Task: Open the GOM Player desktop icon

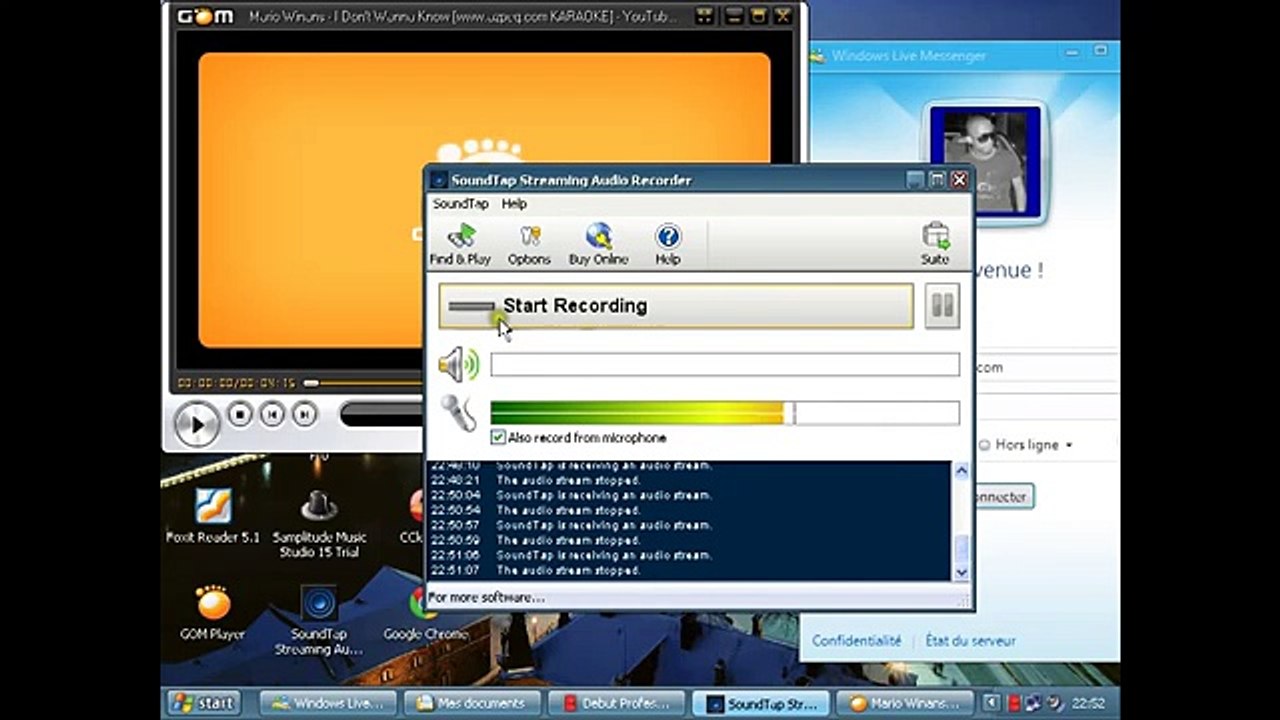Action: pyautogui.click(x=212, y=611)
